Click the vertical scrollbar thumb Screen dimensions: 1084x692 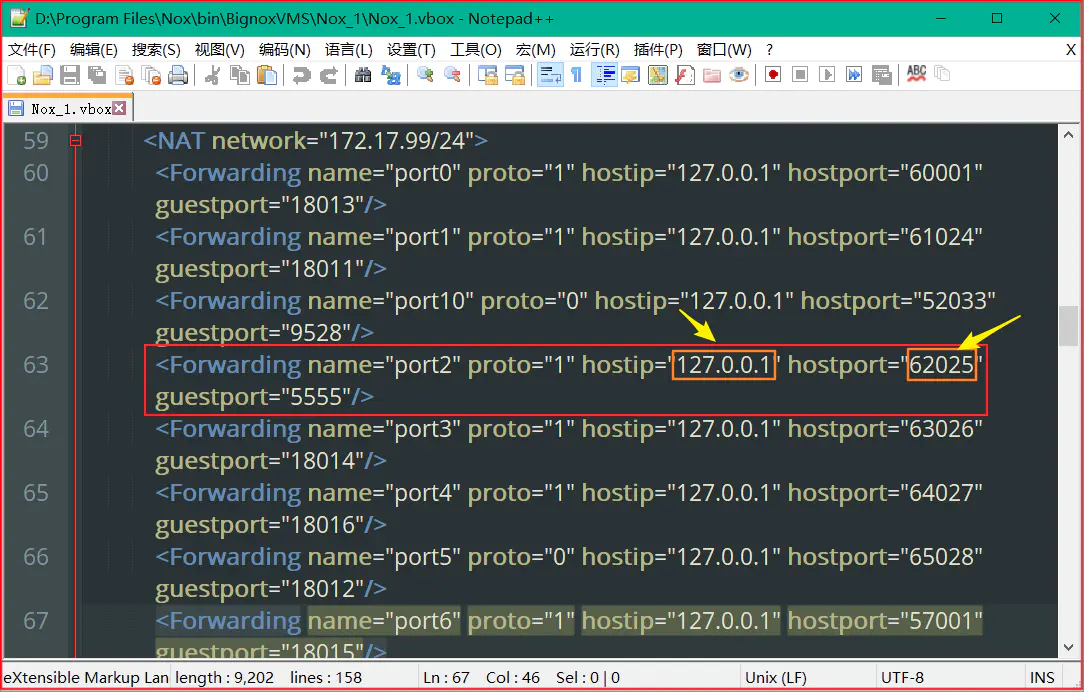pos(1067,326)
